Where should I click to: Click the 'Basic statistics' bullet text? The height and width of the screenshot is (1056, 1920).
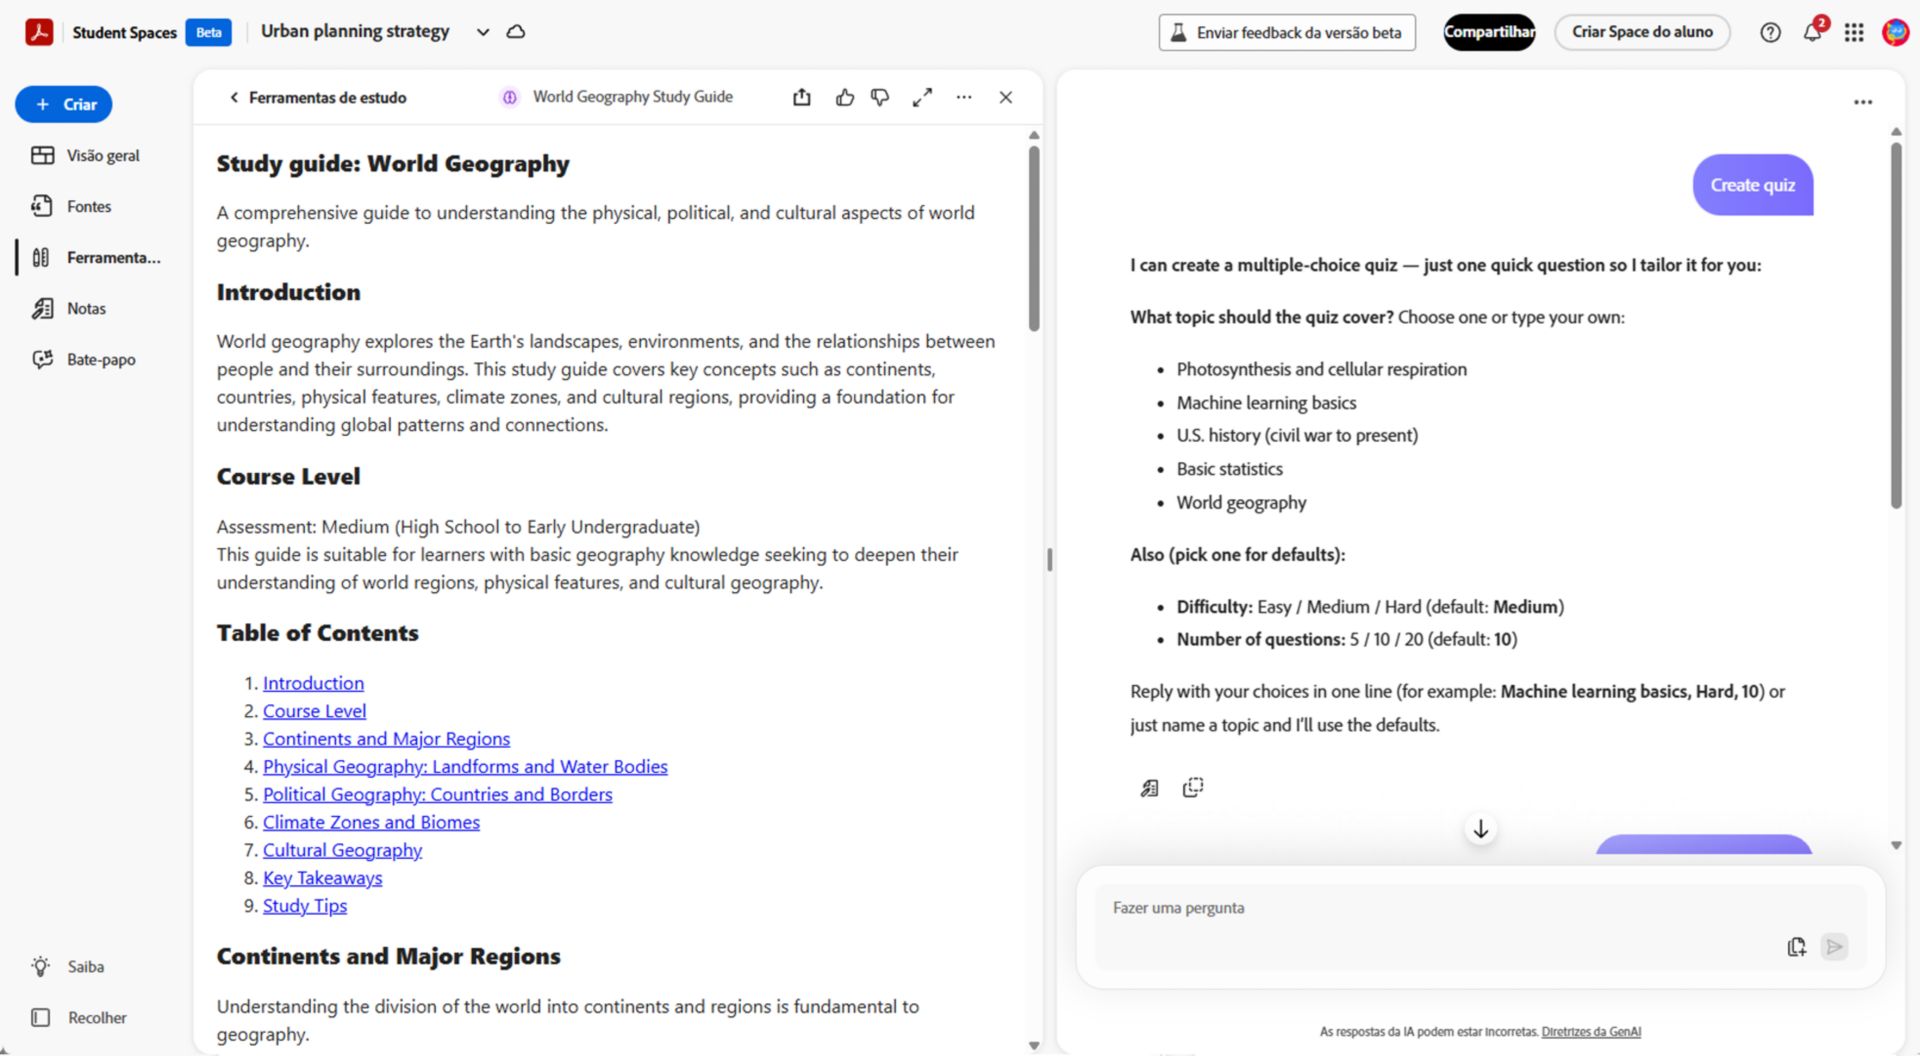coord(1229,469)
